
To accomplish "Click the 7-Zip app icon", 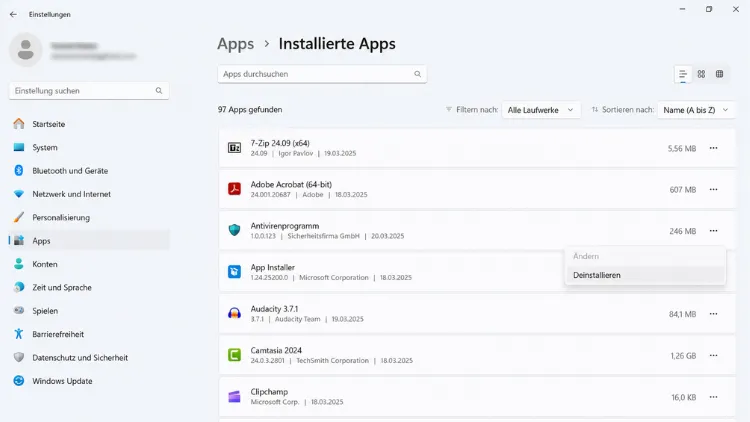I will [234, 148].
